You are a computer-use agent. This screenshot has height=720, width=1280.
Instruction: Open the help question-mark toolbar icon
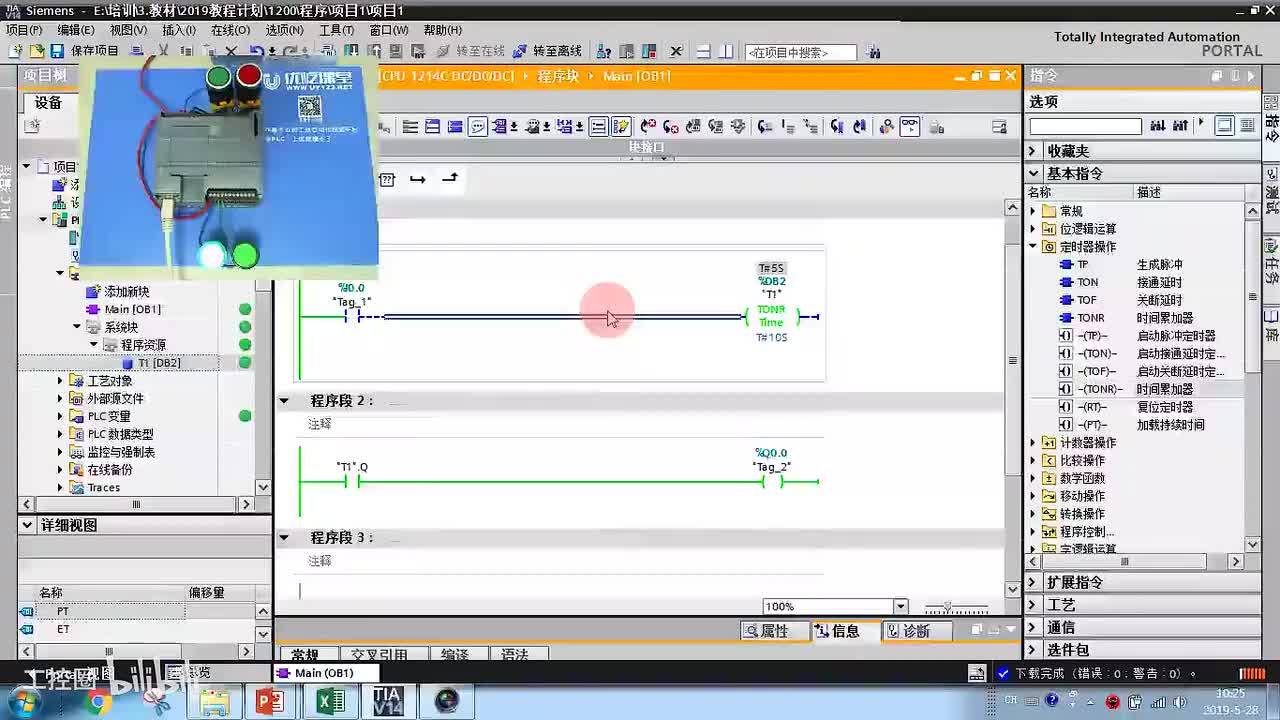click(604, 51)
